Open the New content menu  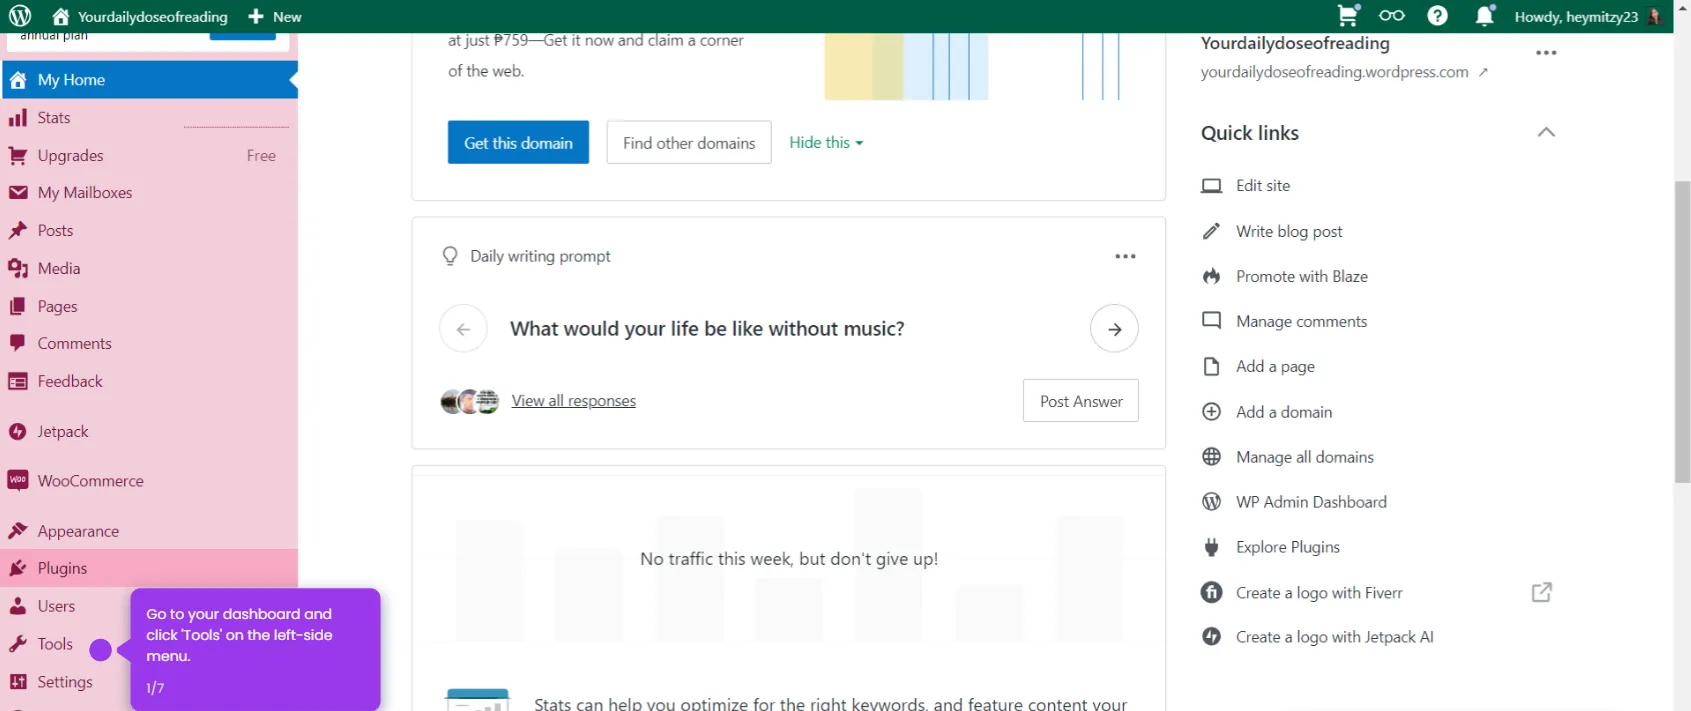coord(275,16)
